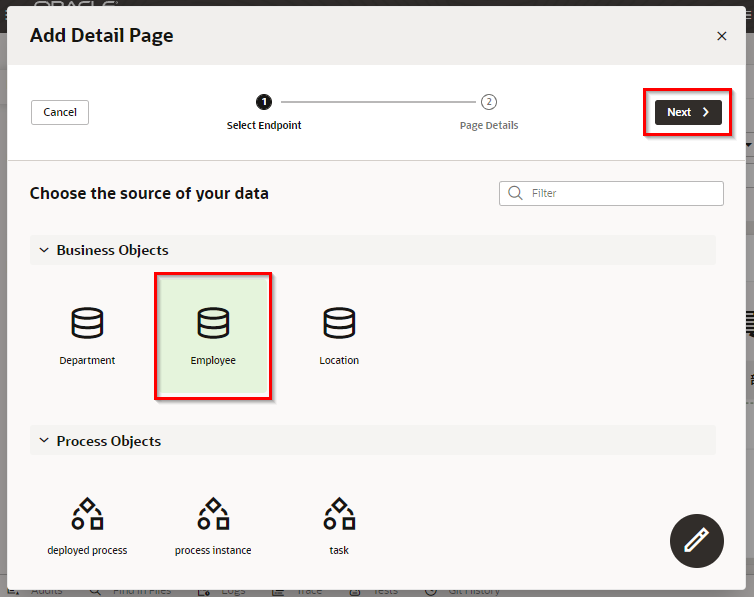This screenshot has width=754, height=597.
Task: Pick the Location business object icon
Action: click(339, 323)
